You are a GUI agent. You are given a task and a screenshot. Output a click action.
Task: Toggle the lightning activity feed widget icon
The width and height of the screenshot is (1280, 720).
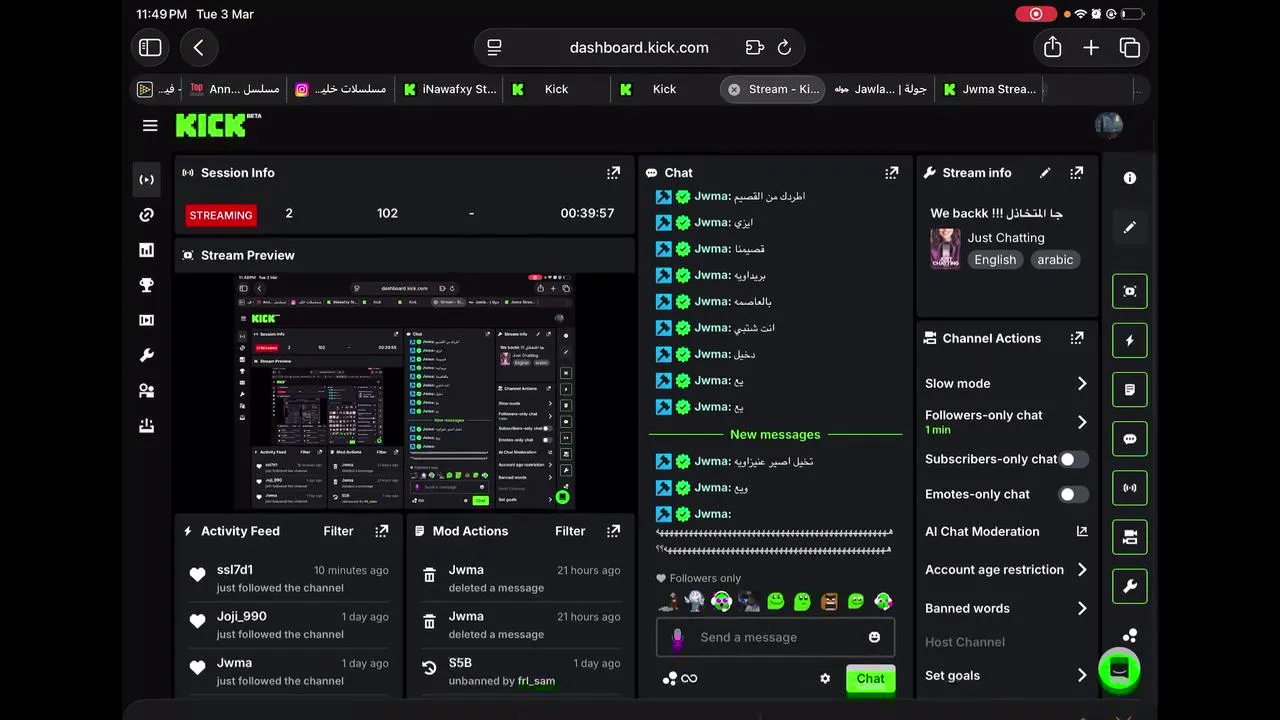pos(1130,340)
